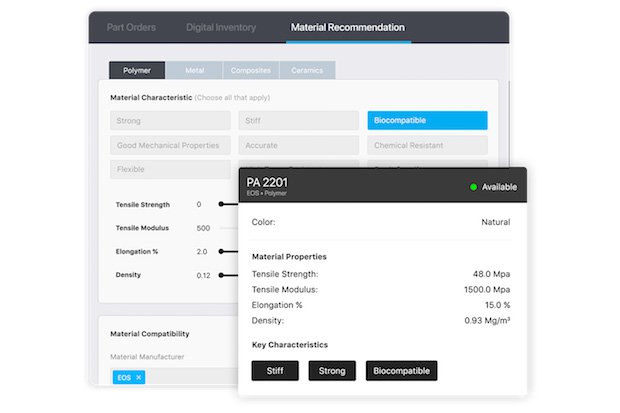620x413 pixels.
Task: Click the Elongation % slider handle
Action: (221, 251)
